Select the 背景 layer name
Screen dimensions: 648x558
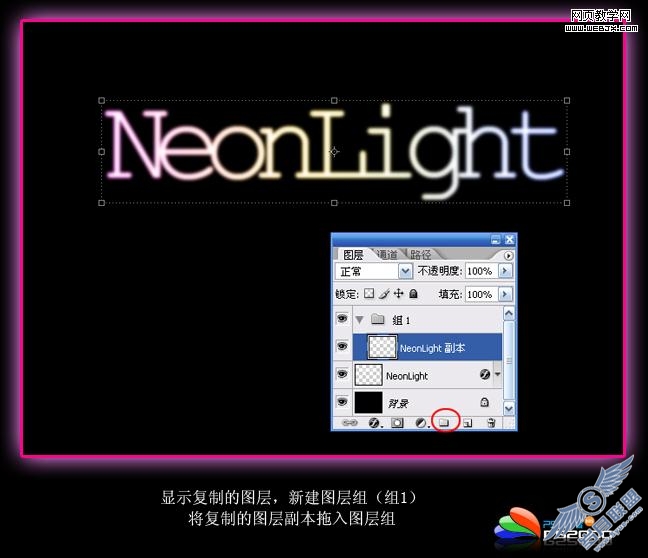pyautogui.click(x=398, y=403)
